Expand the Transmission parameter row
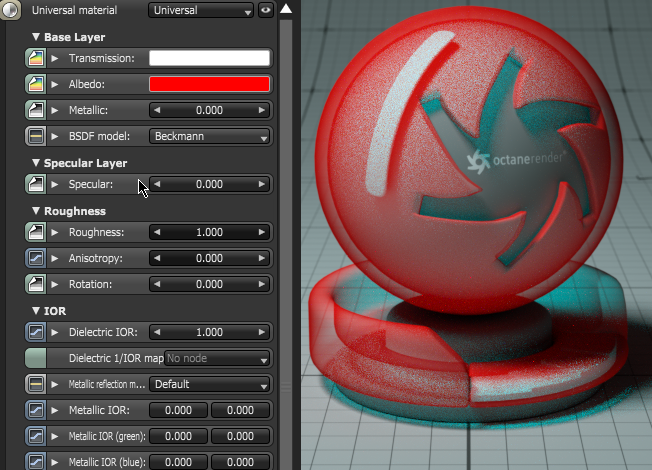This screenshot has height=470, width=652. pos(55,58)
